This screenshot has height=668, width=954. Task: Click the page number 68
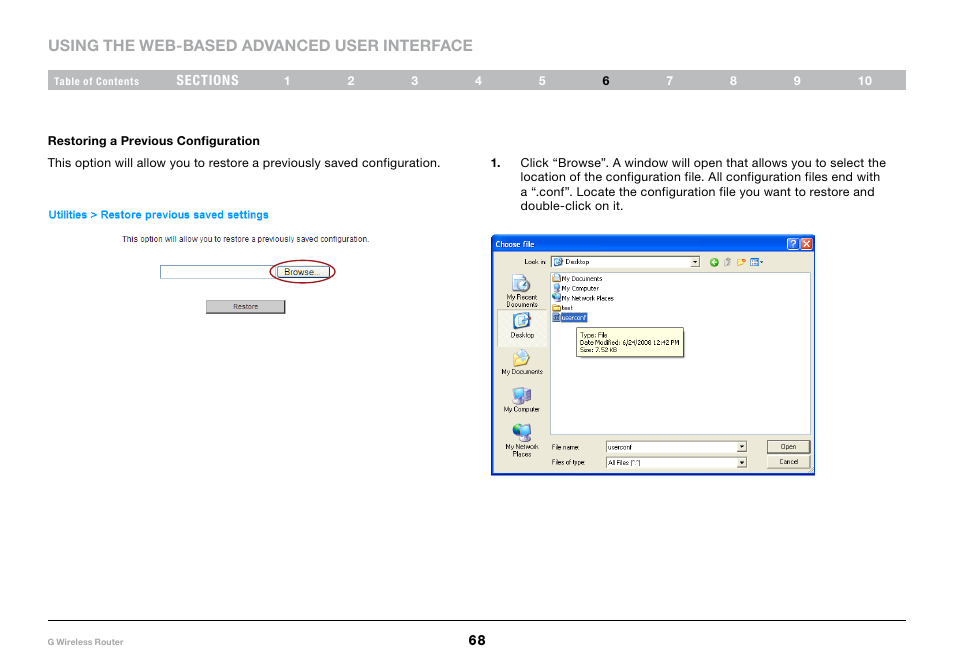pyautogui.click(x=477, y=640)
